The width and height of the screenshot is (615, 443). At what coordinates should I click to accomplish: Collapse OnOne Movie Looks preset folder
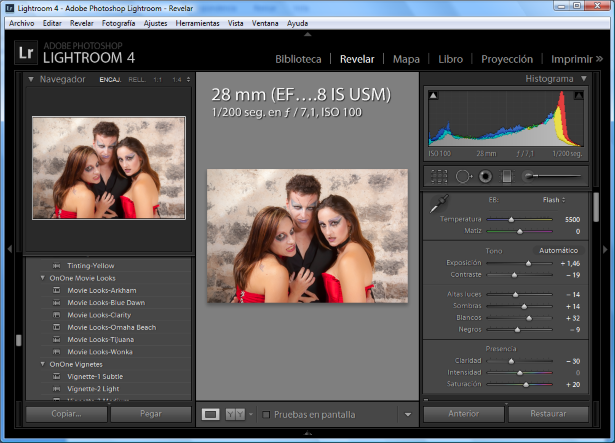coord(42,278)
